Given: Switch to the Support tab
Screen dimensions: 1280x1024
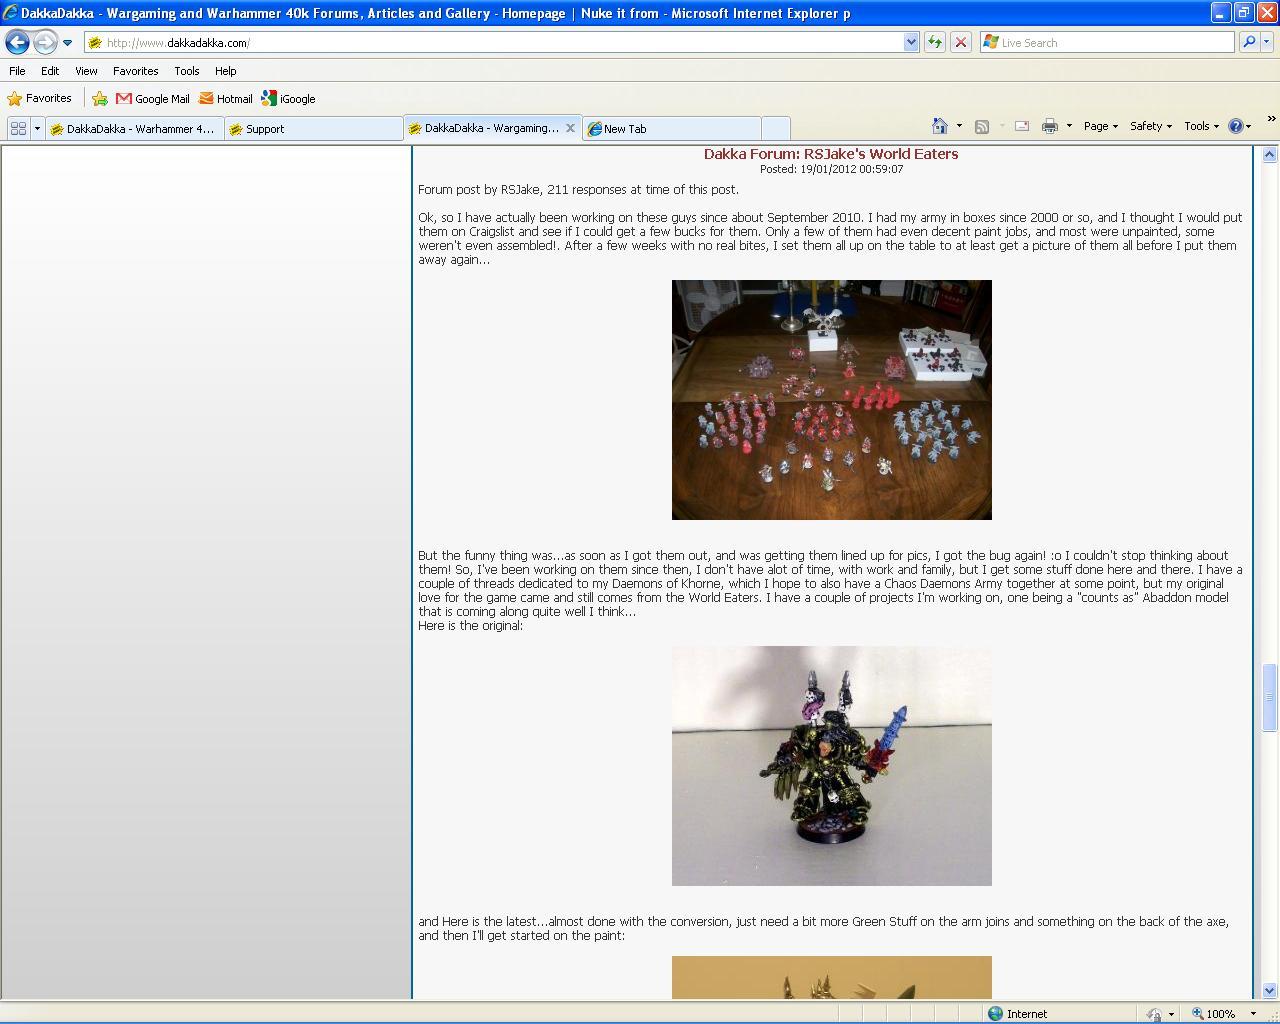Looking at the screenshot, I should 312,129.
